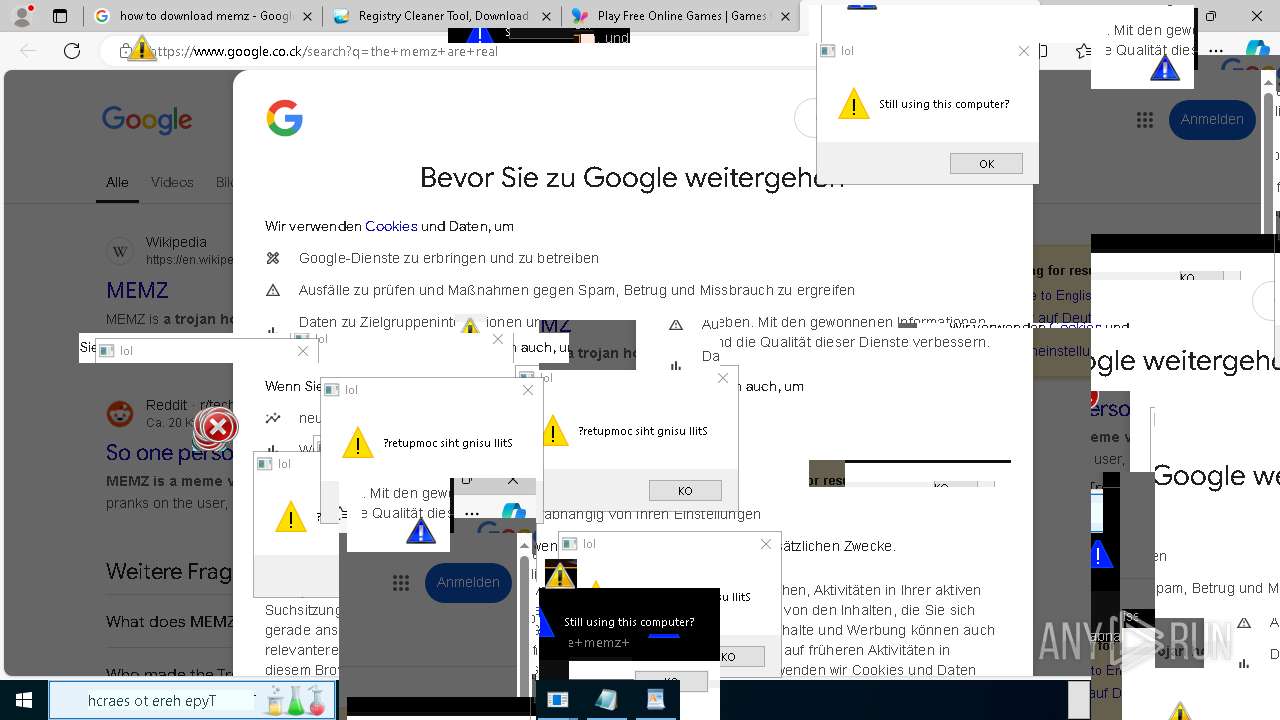Open the Edge profile icon

(x=24, y=16)
